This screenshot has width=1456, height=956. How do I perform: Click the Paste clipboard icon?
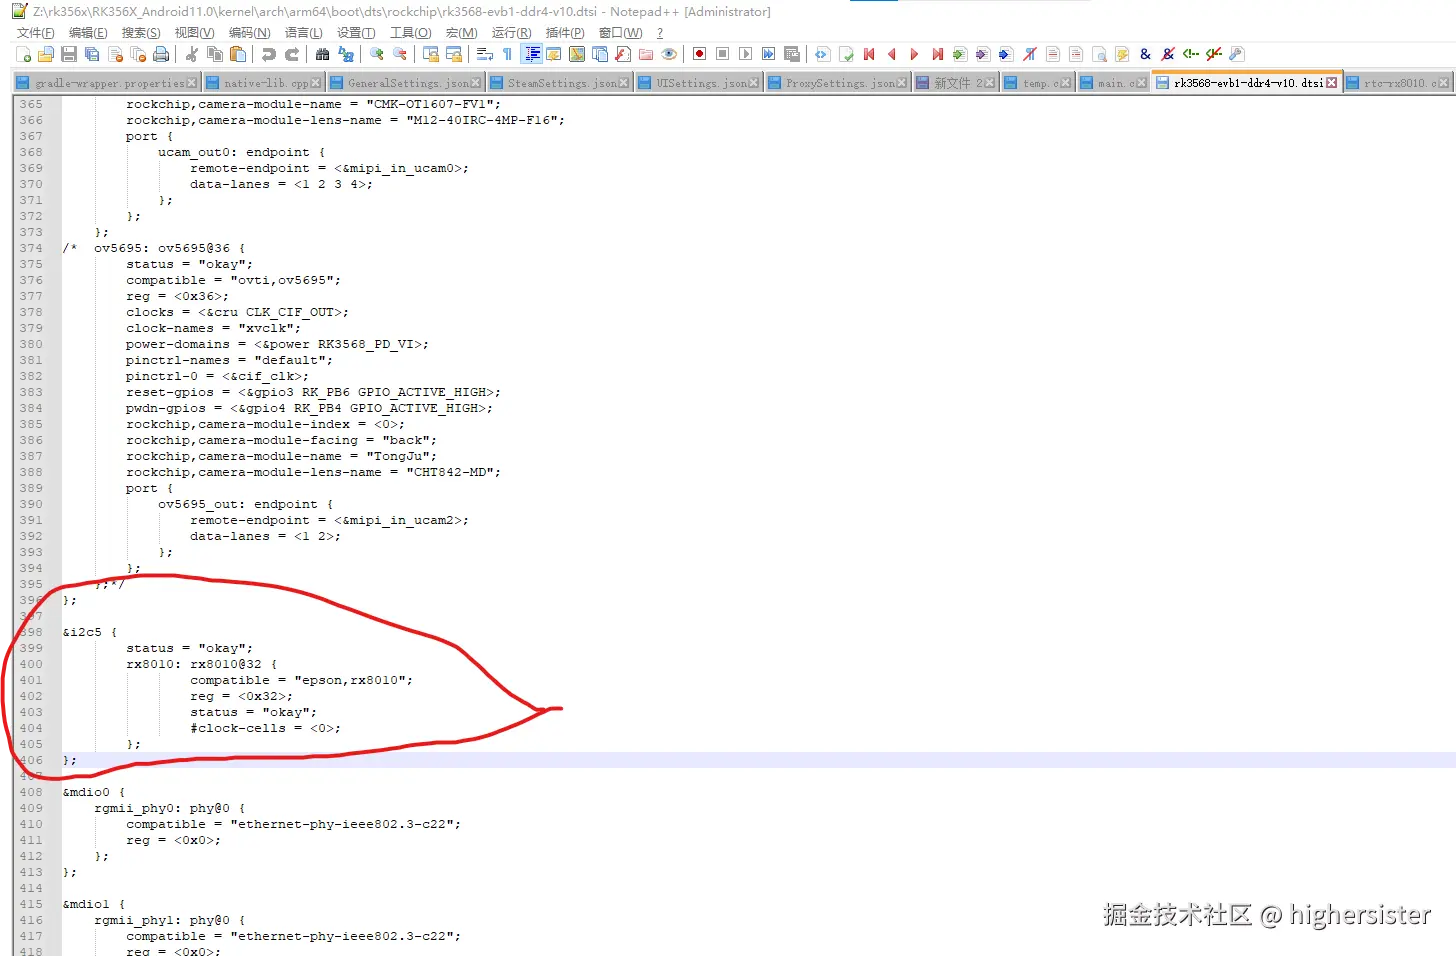[238, 54]
